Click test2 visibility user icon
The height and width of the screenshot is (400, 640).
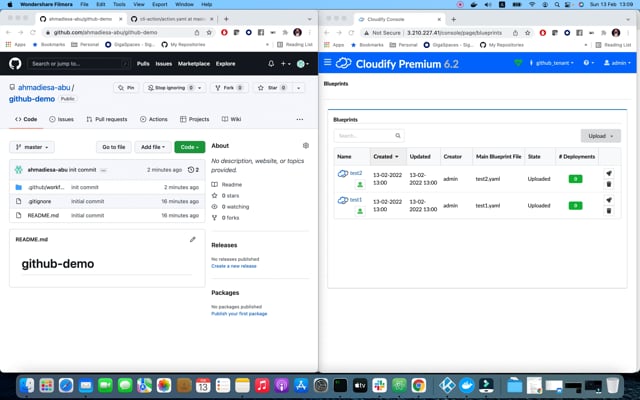[x=360, y=185]
